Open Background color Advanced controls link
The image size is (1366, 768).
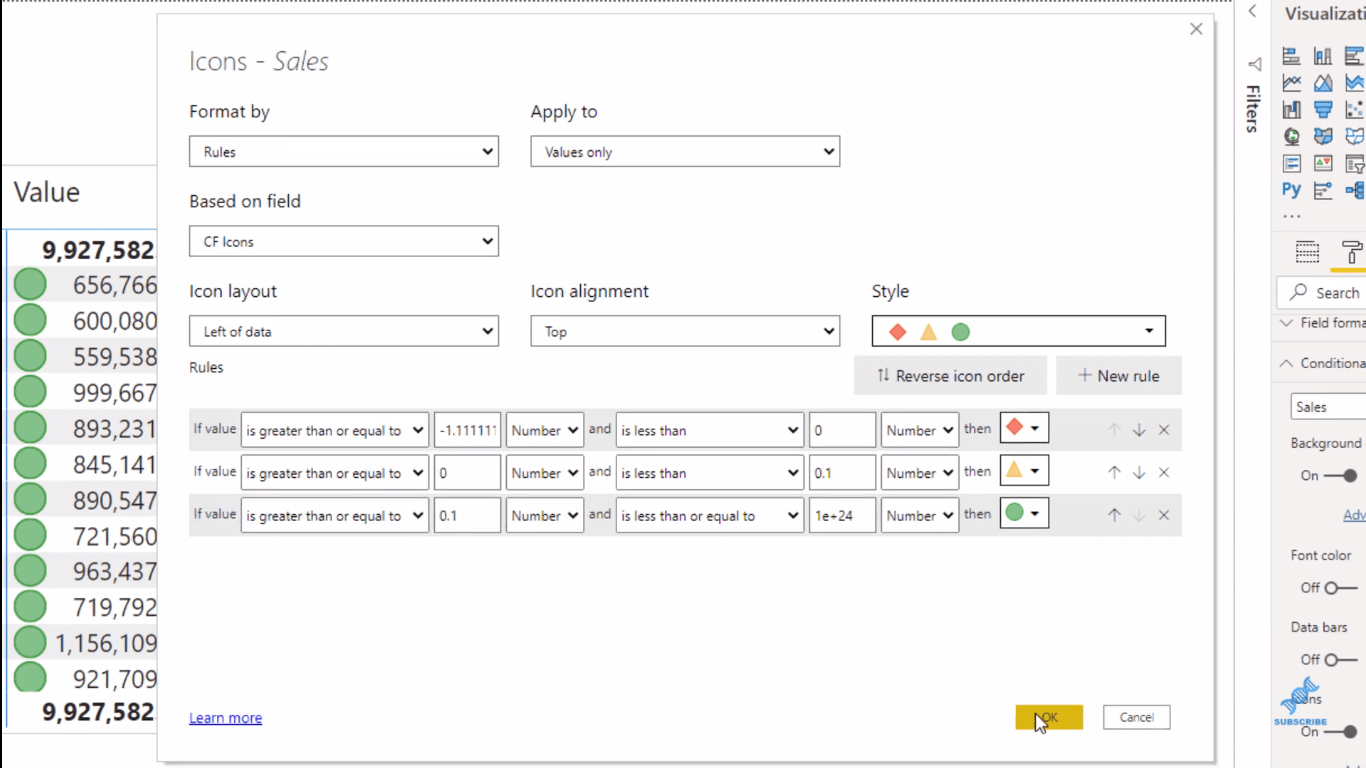pos(1355,515)
